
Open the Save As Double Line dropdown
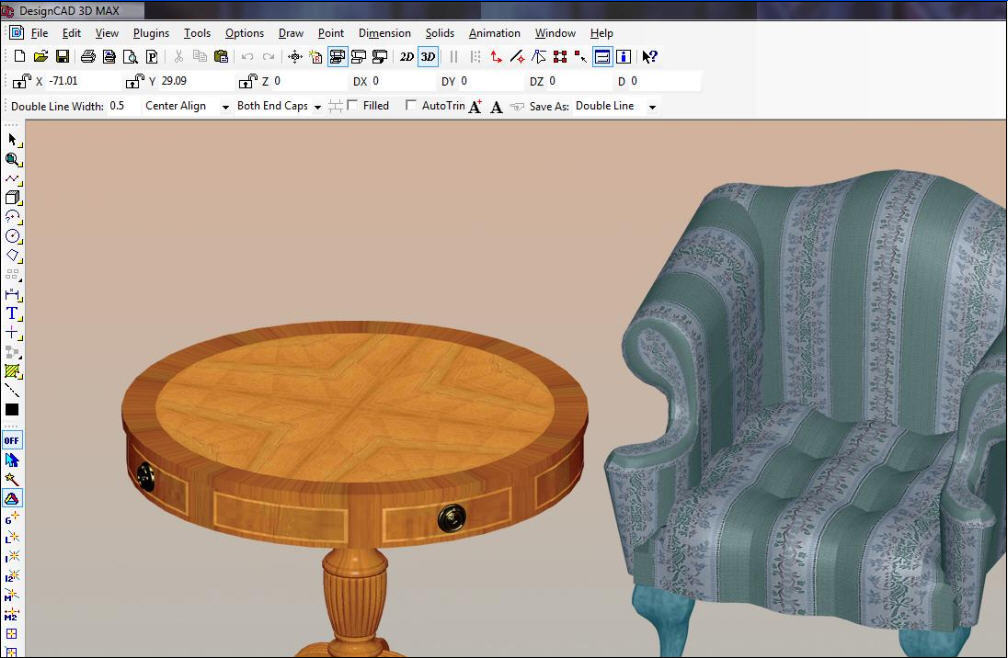(x=651, y=106)
